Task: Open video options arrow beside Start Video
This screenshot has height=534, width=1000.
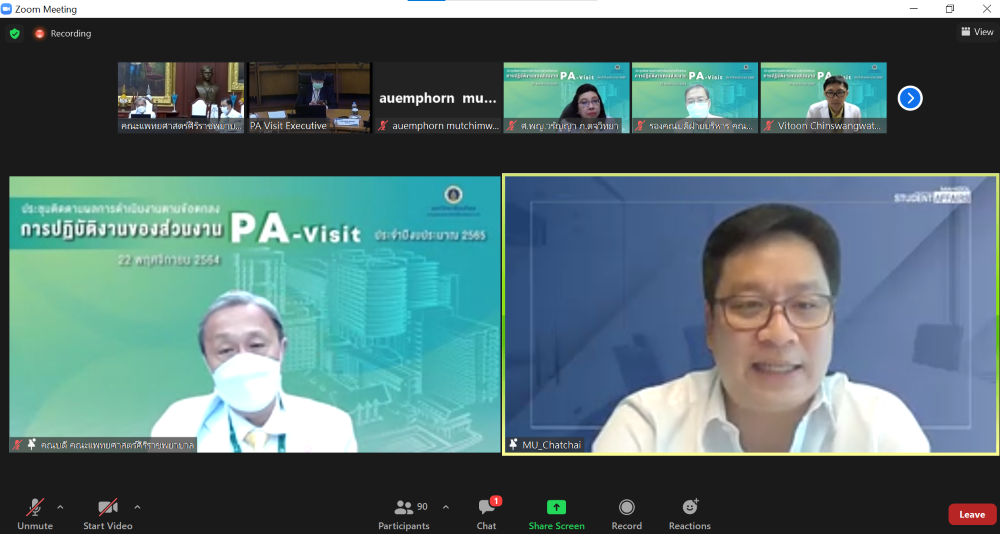Action: (137, 507)
